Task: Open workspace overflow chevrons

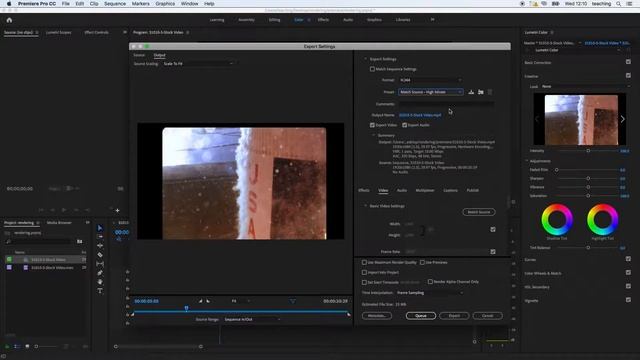Action: 433,20
